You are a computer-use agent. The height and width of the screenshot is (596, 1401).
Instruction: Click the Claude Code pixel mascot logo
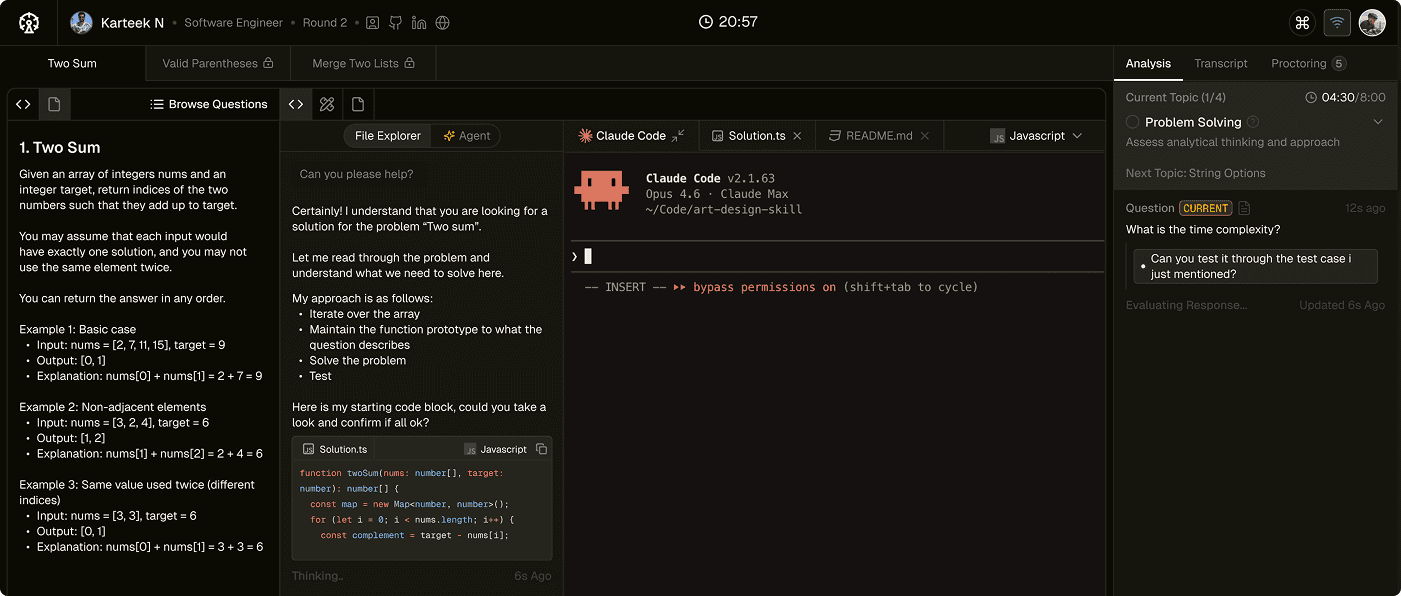(x=601, y=190)
